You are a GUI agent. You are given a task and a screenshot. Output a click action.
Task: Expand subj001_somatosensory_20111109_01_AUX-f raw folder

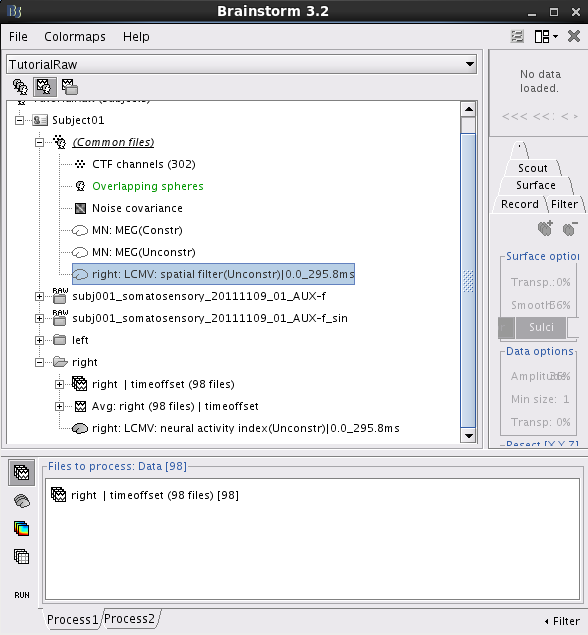39,296
